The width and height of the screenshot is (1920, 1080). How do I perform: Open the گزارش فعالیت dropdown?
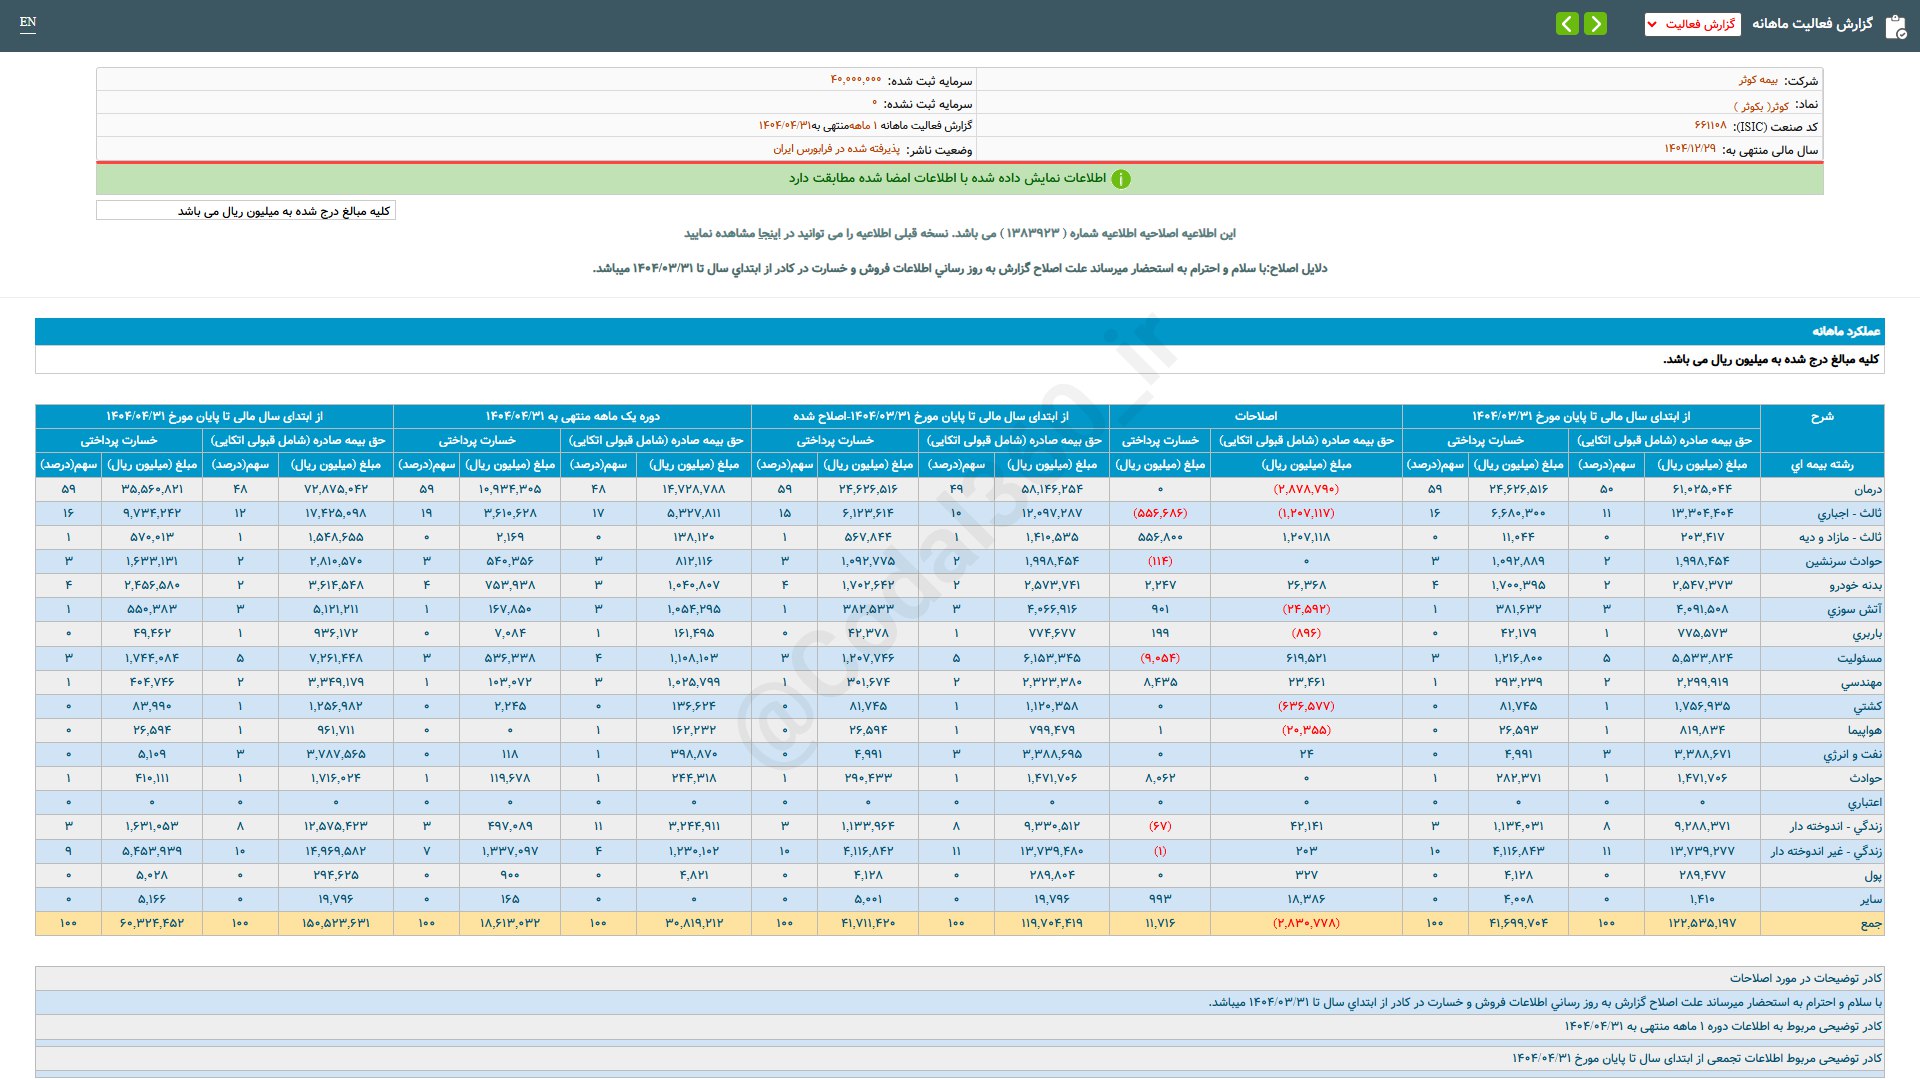(1692, 24)
